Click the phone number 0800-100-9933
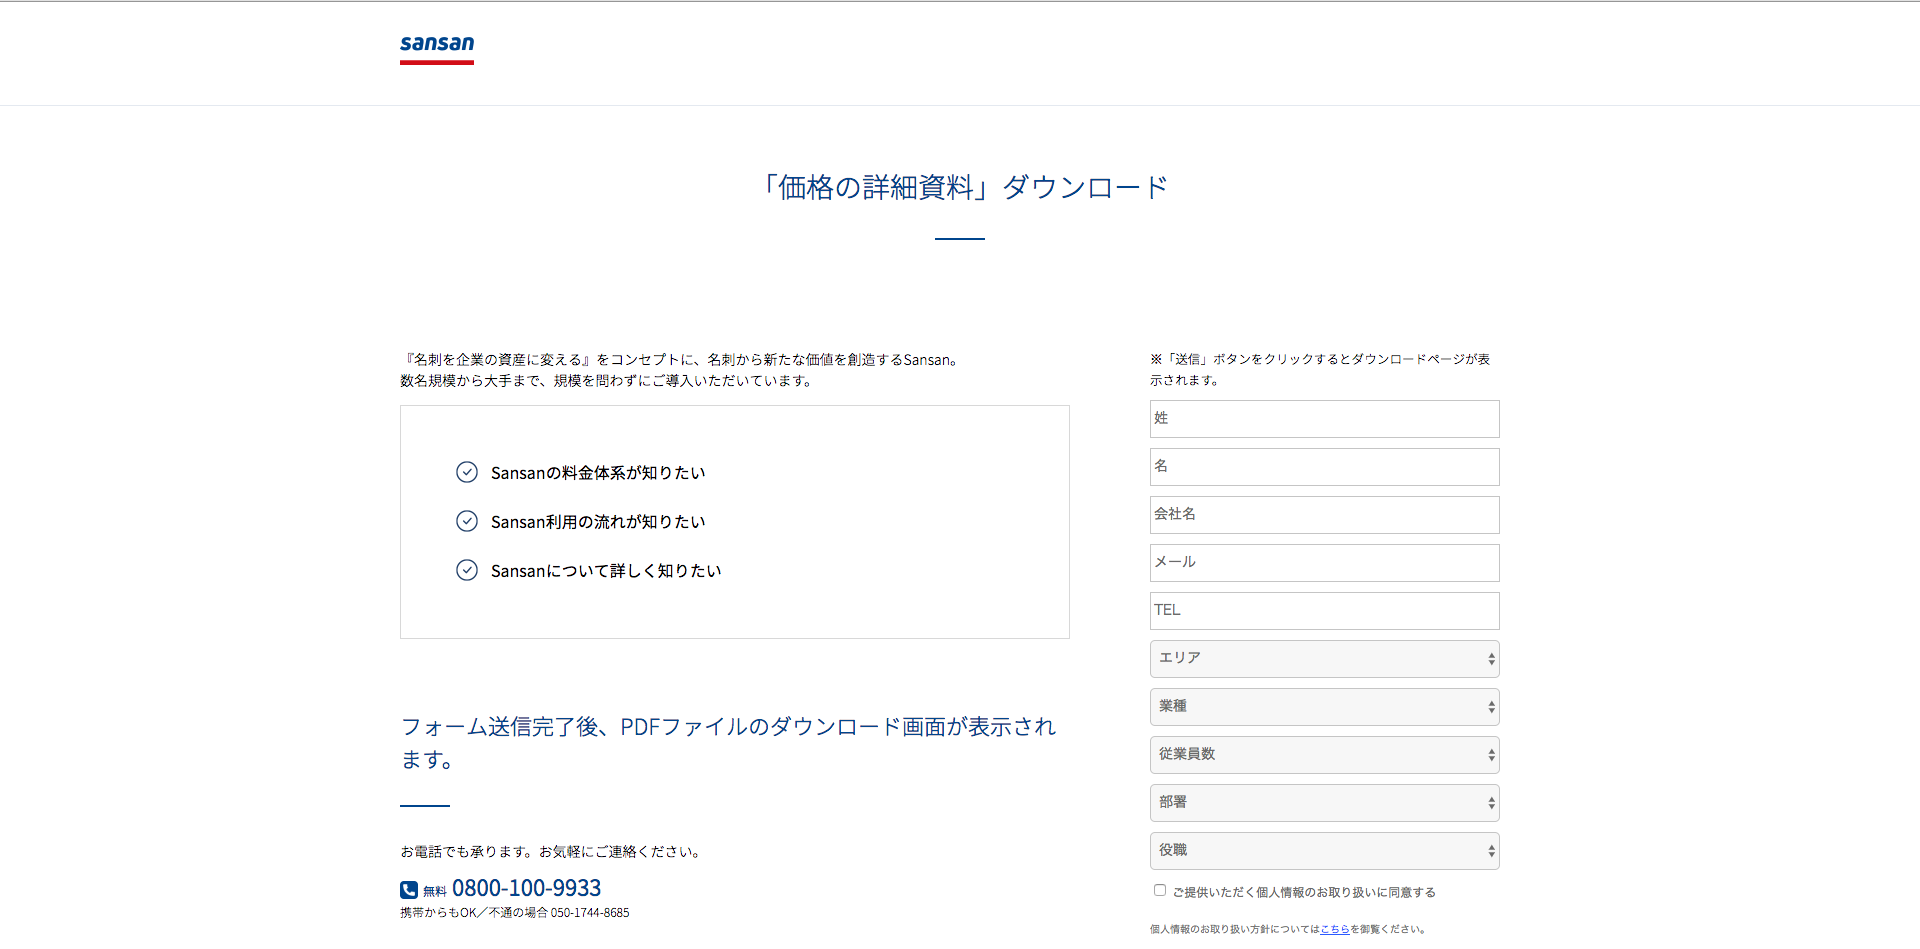 click(x=527, y=888)
